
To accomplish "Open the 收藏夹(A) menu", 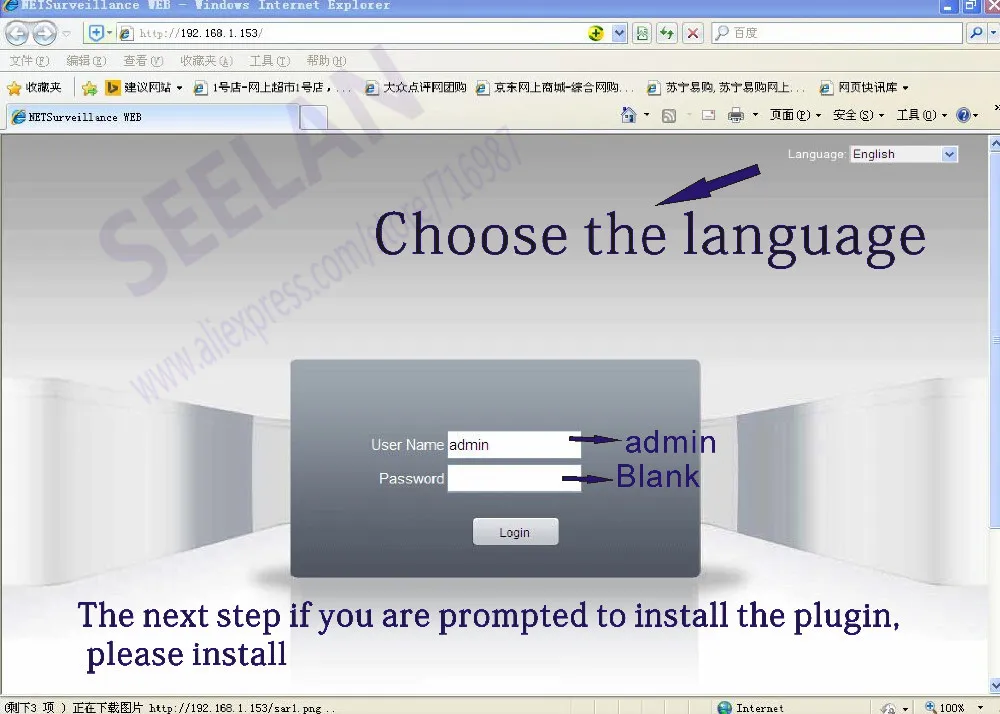I will pos(206,61).
